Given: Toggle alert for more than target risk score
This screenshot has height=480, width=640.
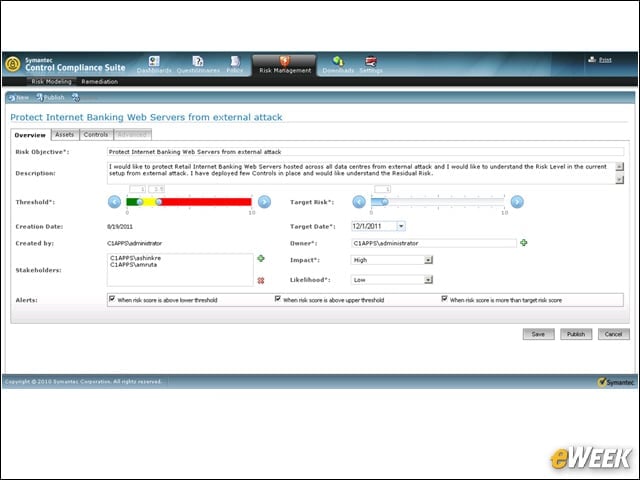Looking at the screenshot, I should coord(444,299).
